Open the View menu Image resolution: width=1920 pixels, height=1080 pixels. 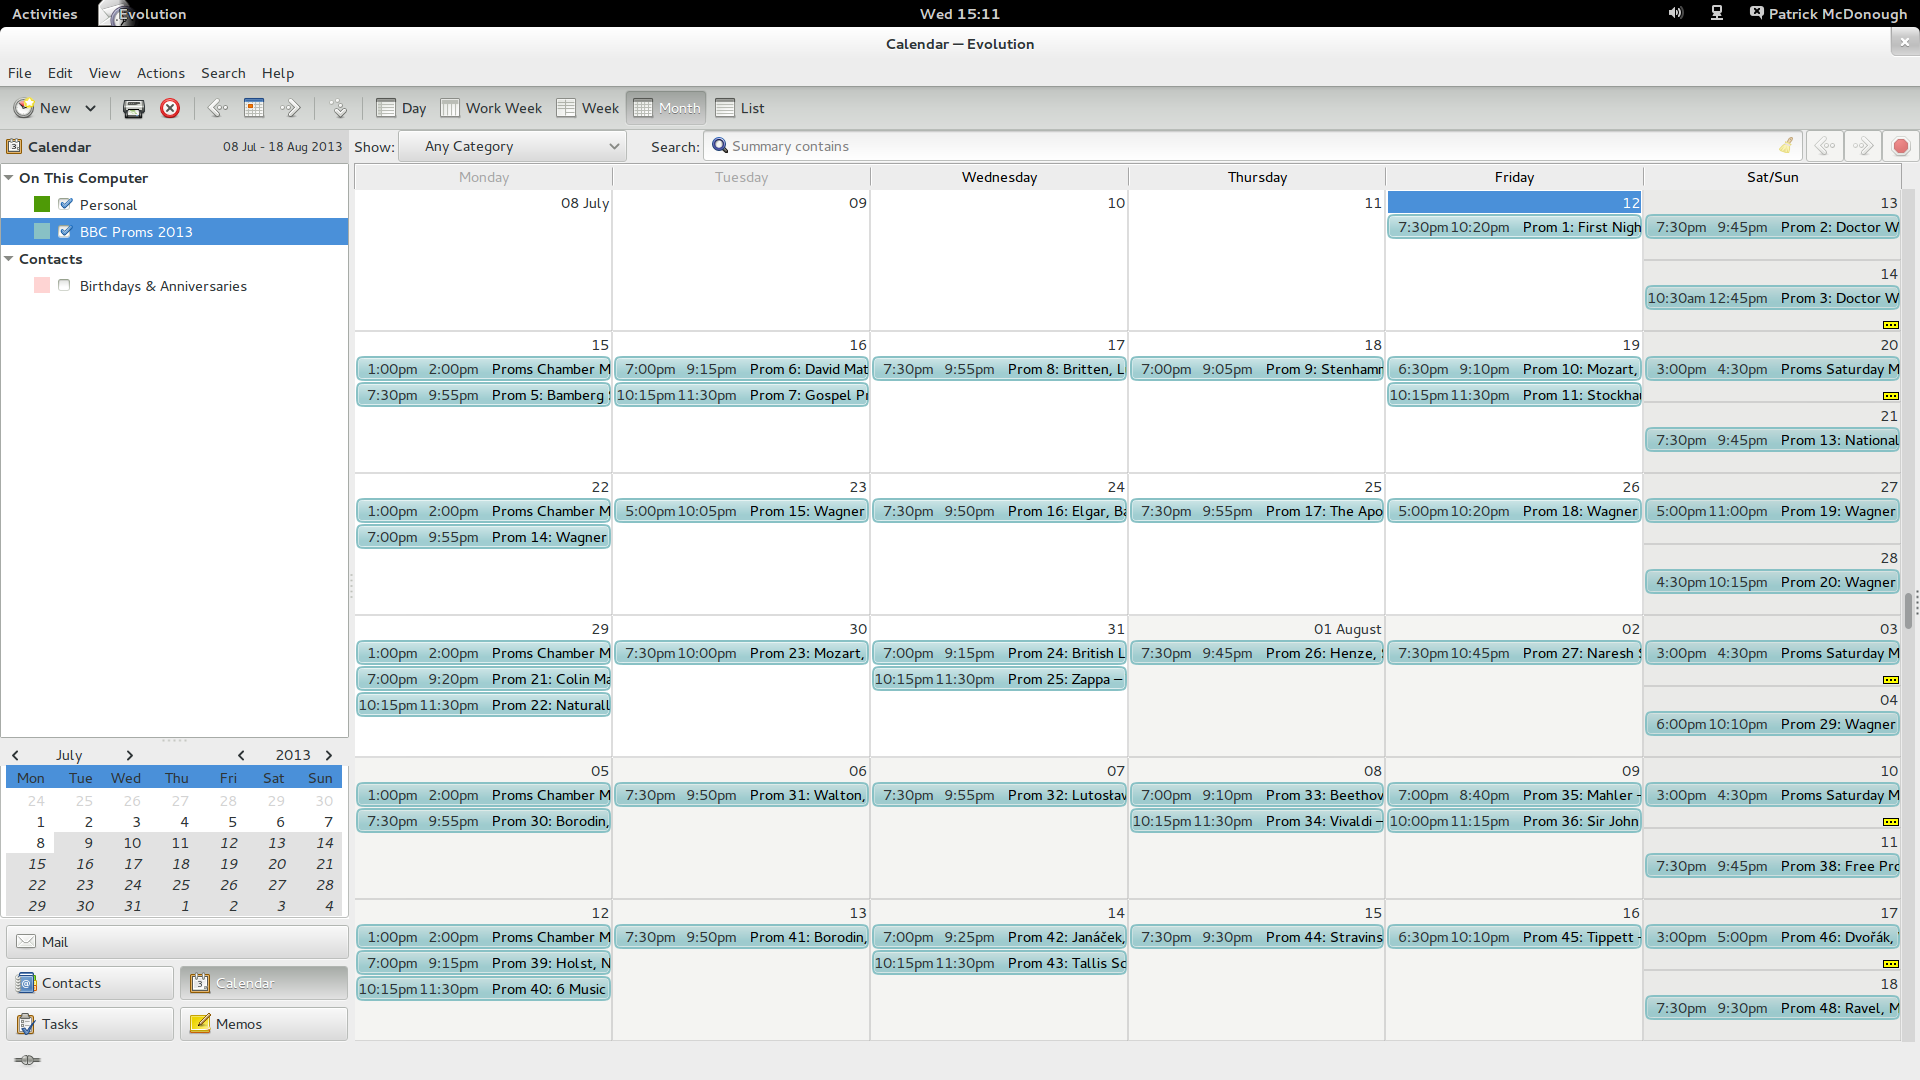point(104,73)
